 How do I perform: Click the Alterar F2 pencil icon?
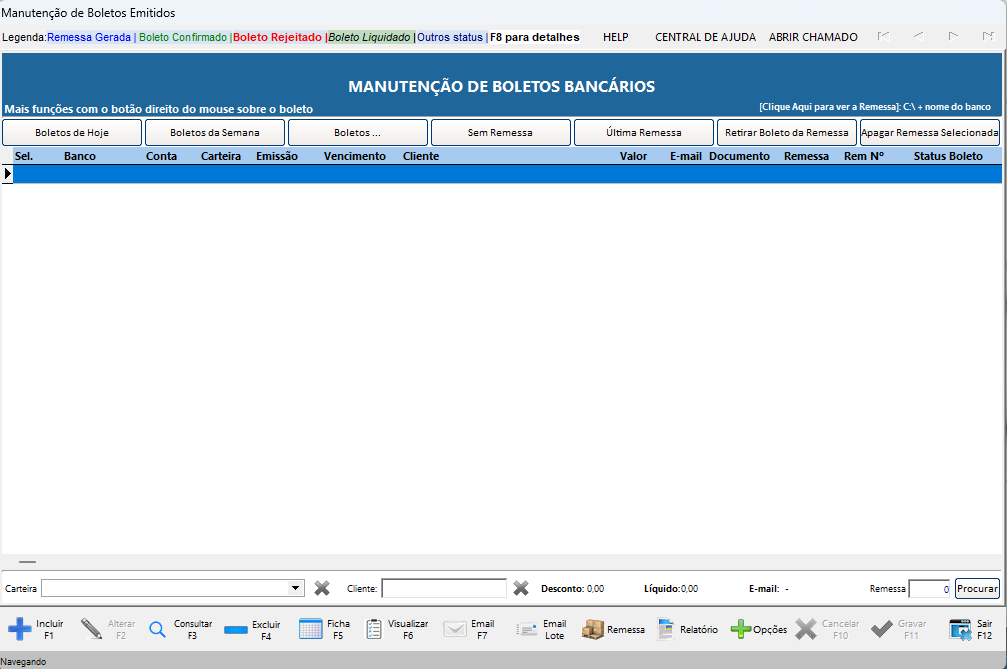point(91,629)
